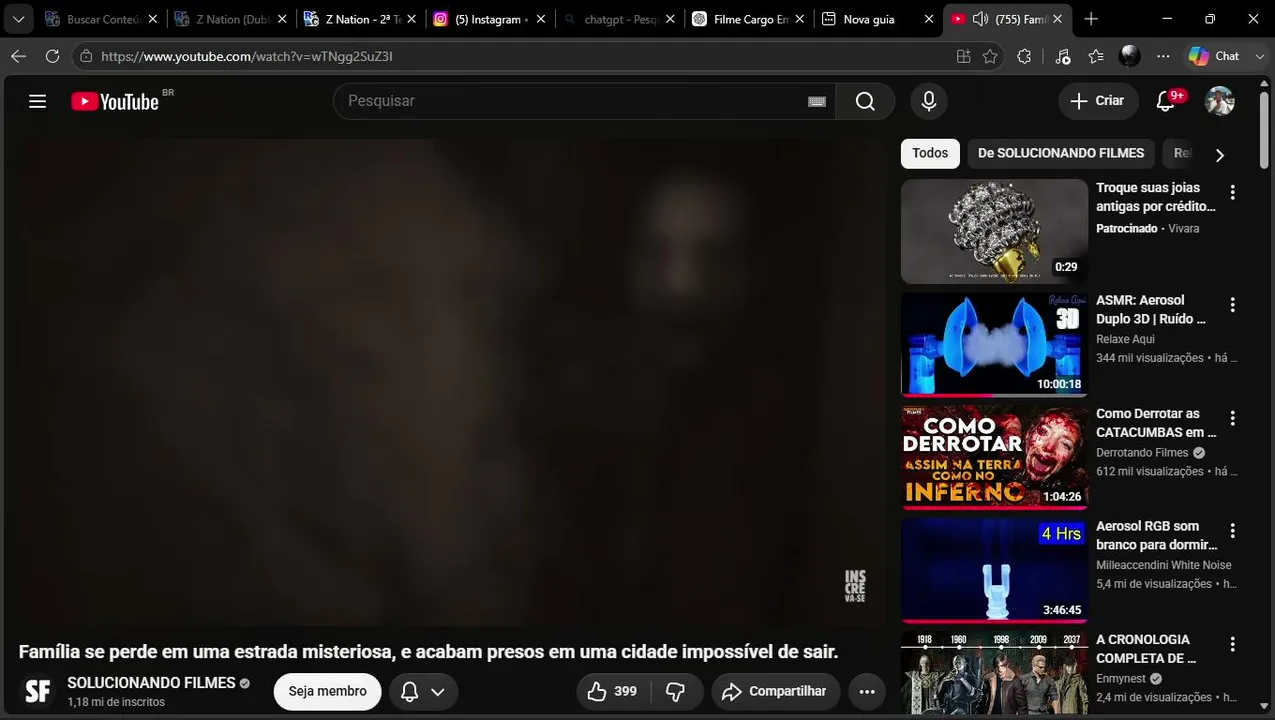Open Enmynest channel name
Viewport: 1275px width, 720px height.
[x=1121, y=679]
